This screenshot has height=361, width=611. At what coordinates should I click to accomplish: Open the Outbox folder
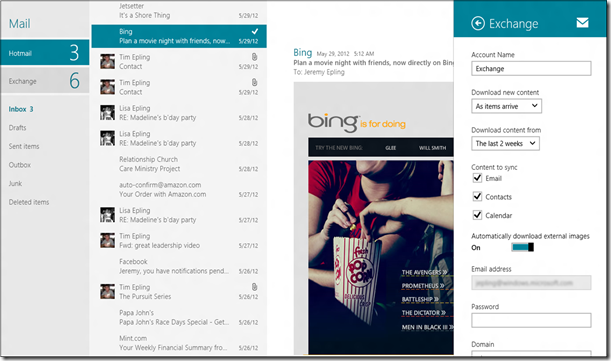[19, 165]
